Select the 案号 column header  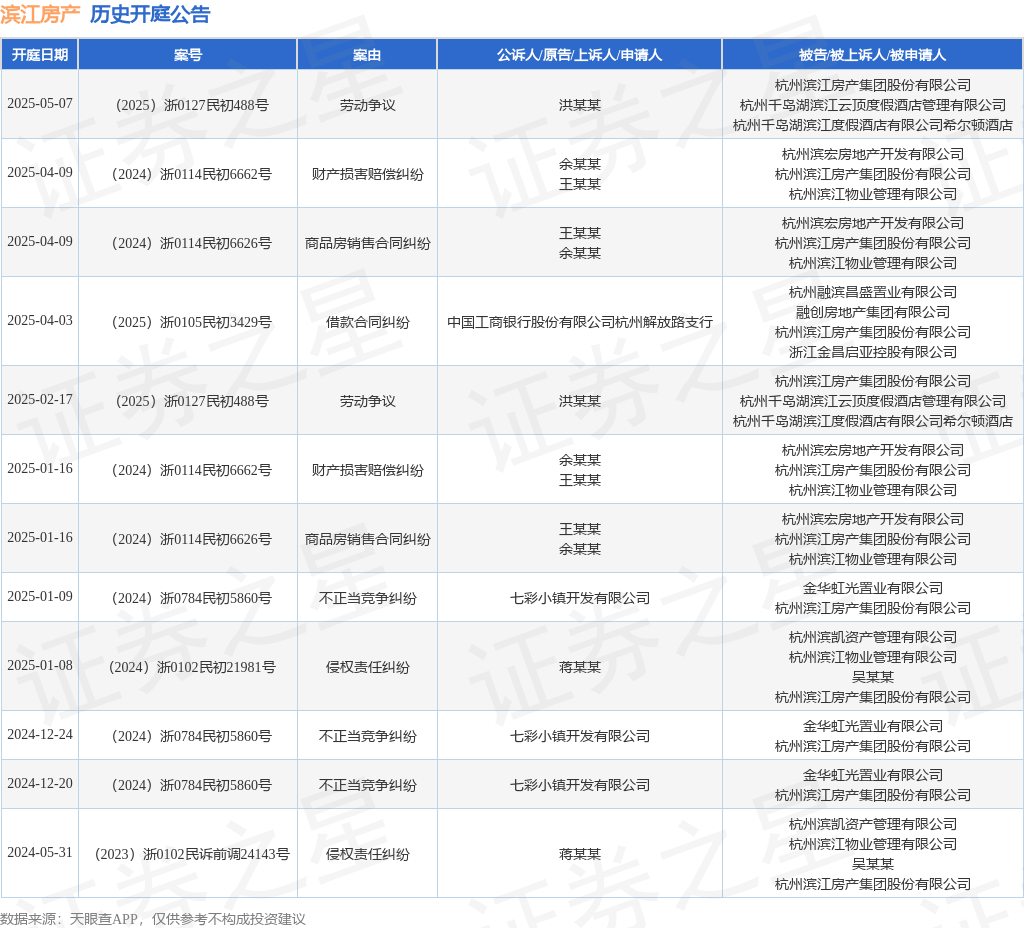click(x=188, y=55)
